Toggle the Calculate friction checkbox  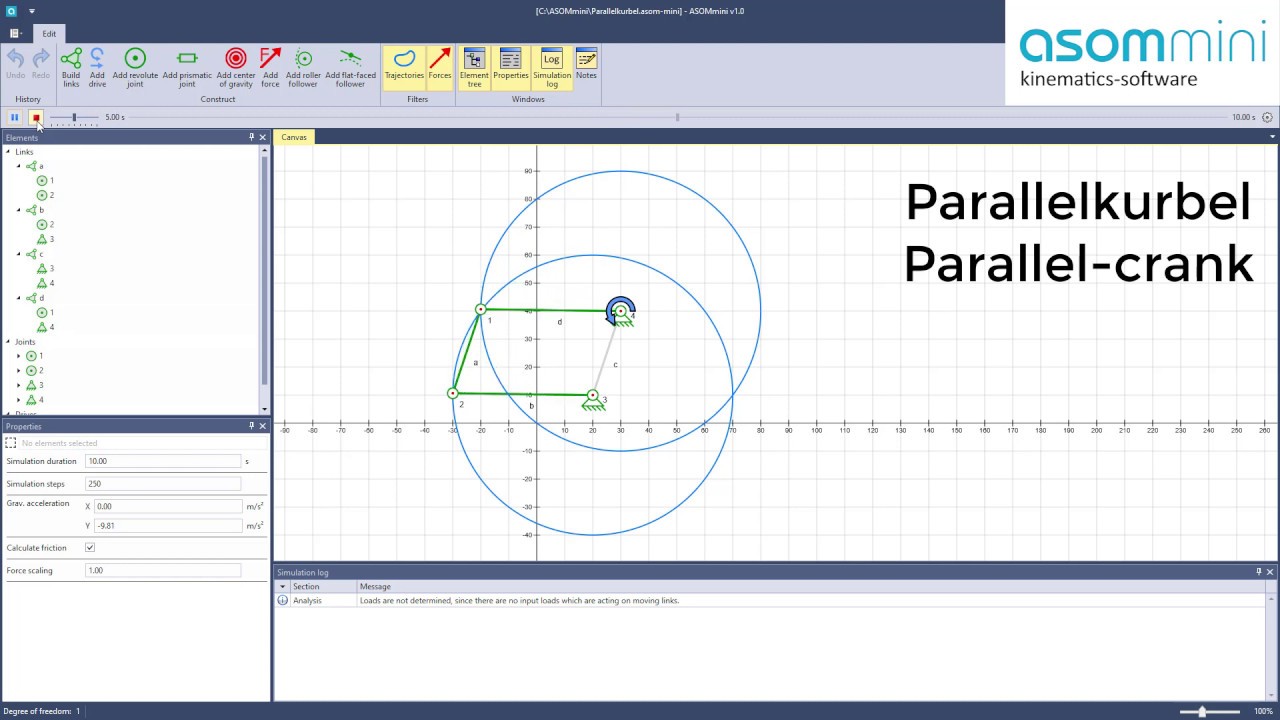pyautogui.click(x=90, y=548)
